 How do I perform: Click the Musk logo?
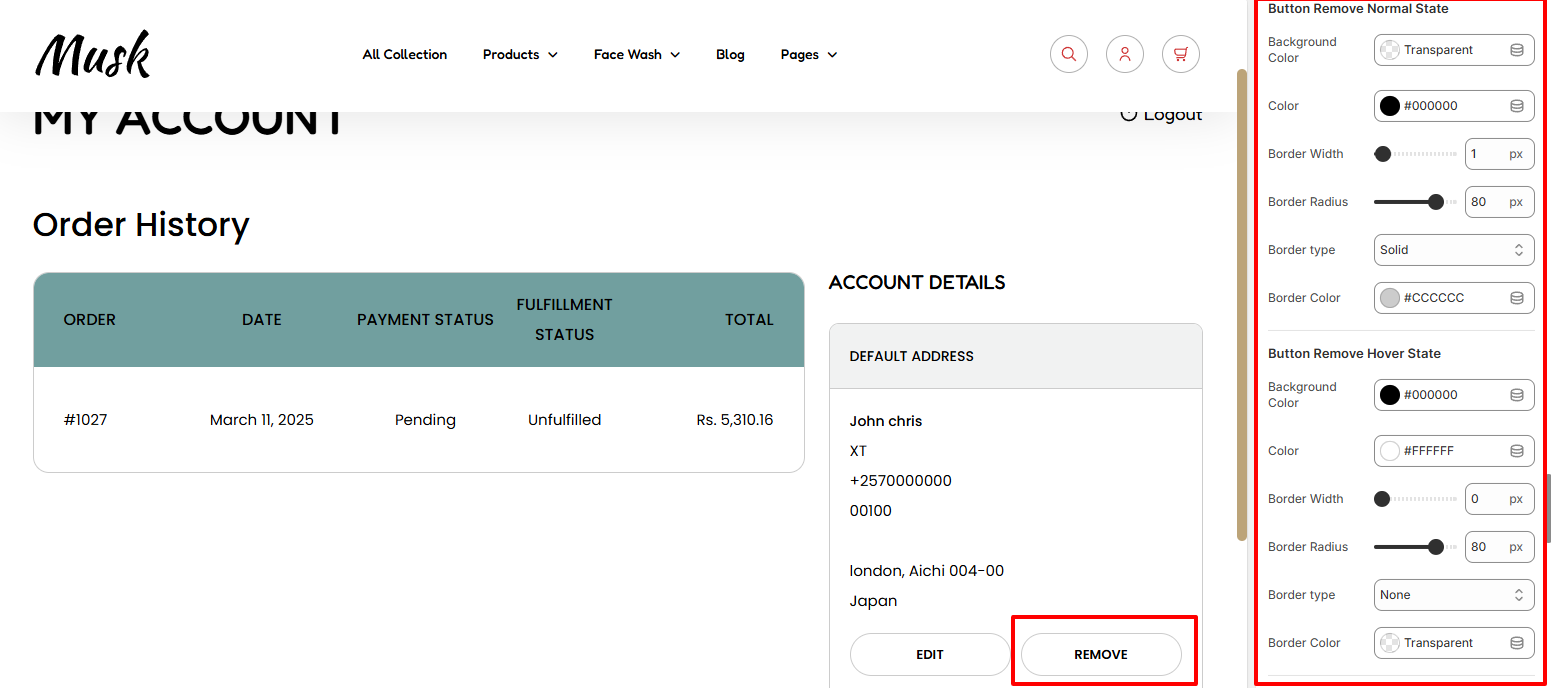93,54
